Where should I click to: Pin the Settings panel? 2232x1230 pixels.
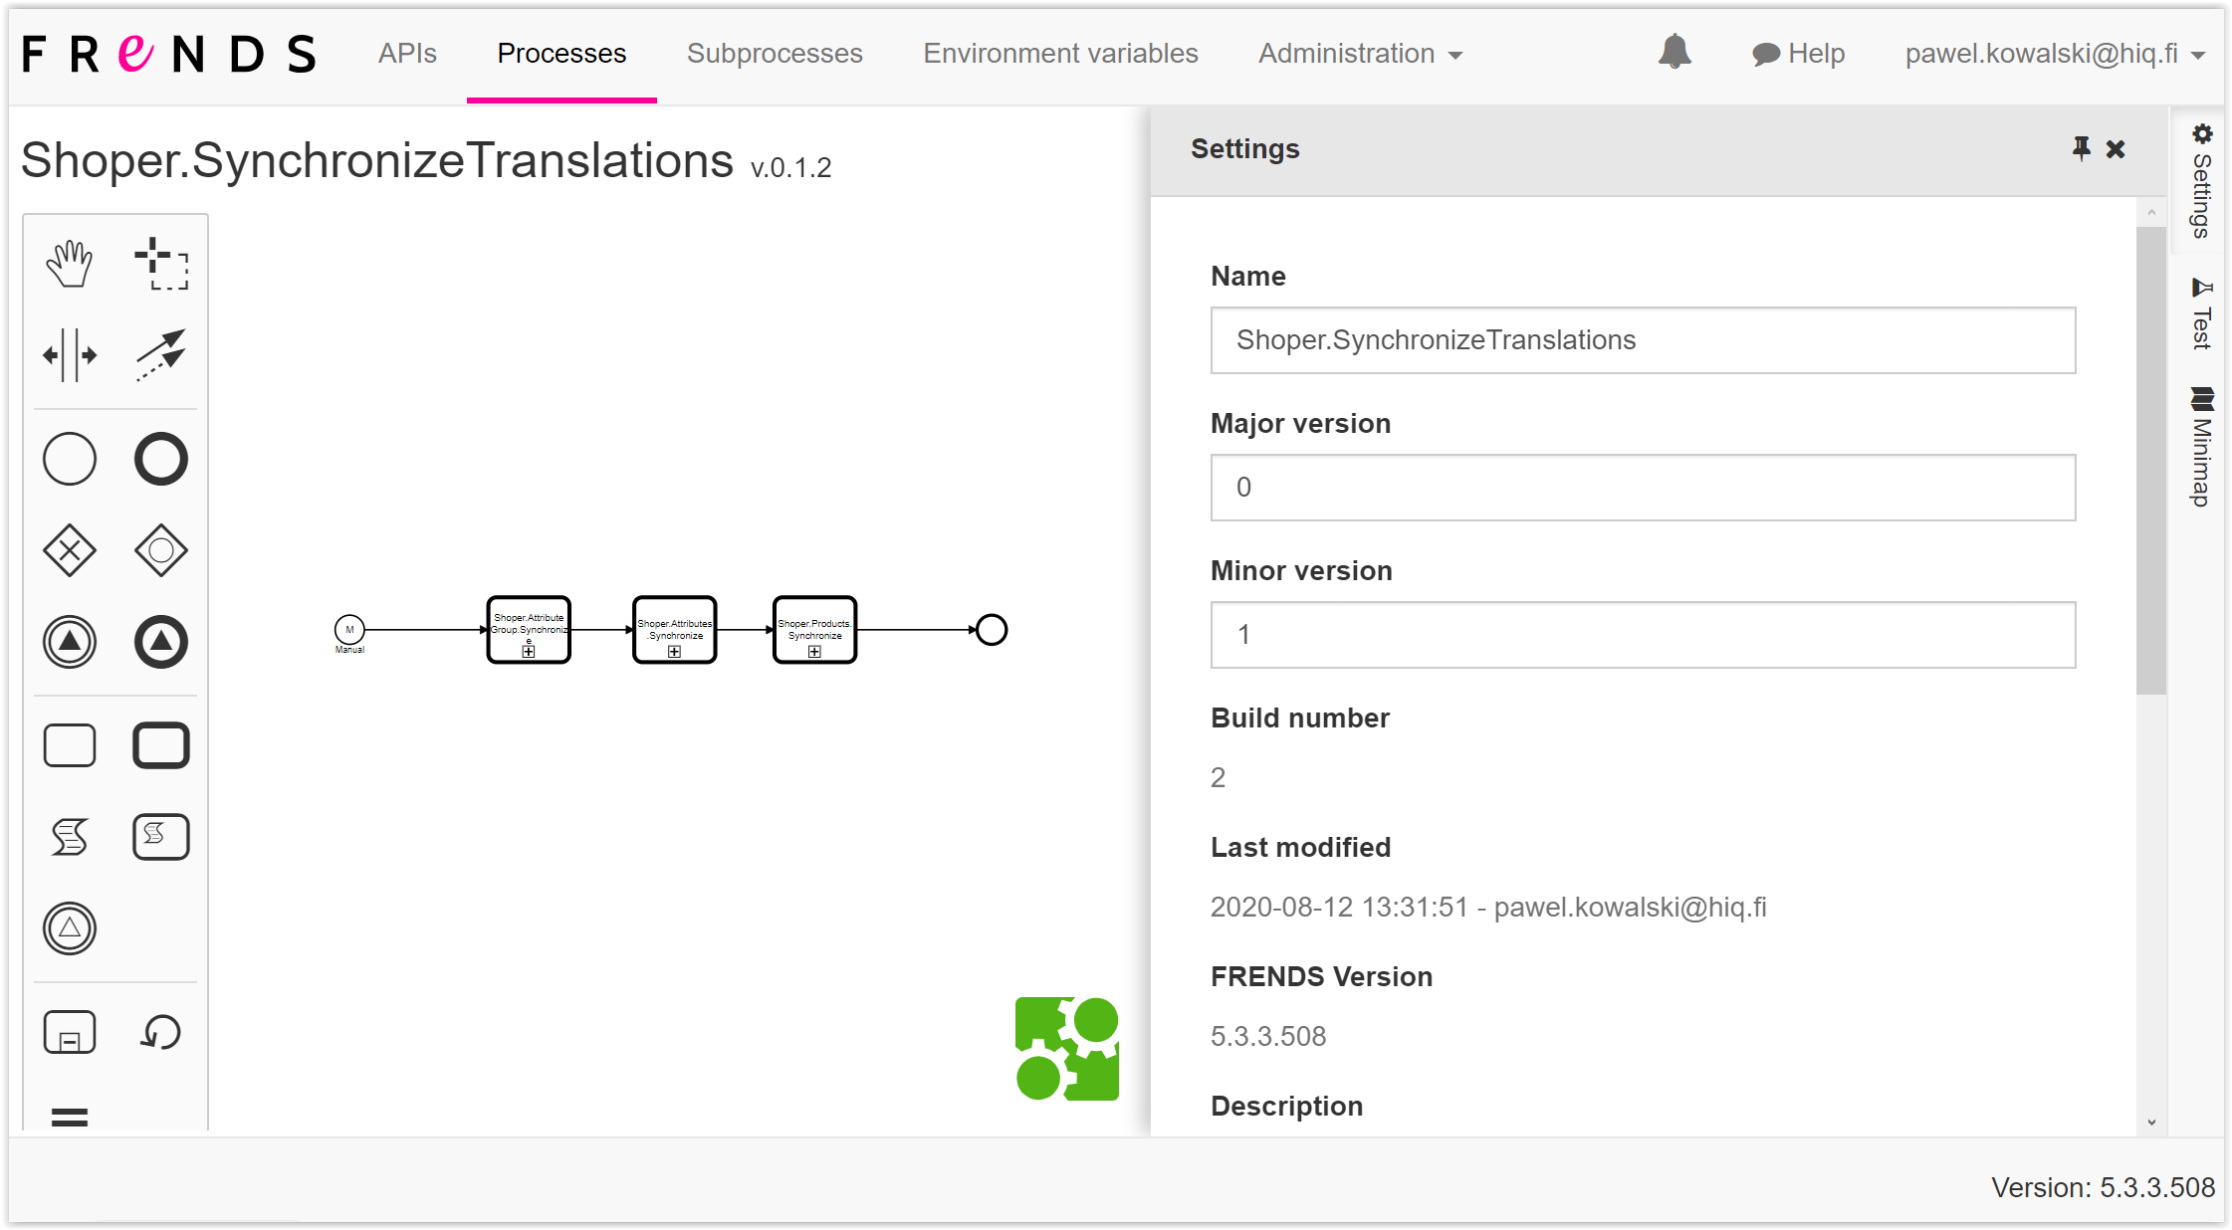(x=2080, y=149)
